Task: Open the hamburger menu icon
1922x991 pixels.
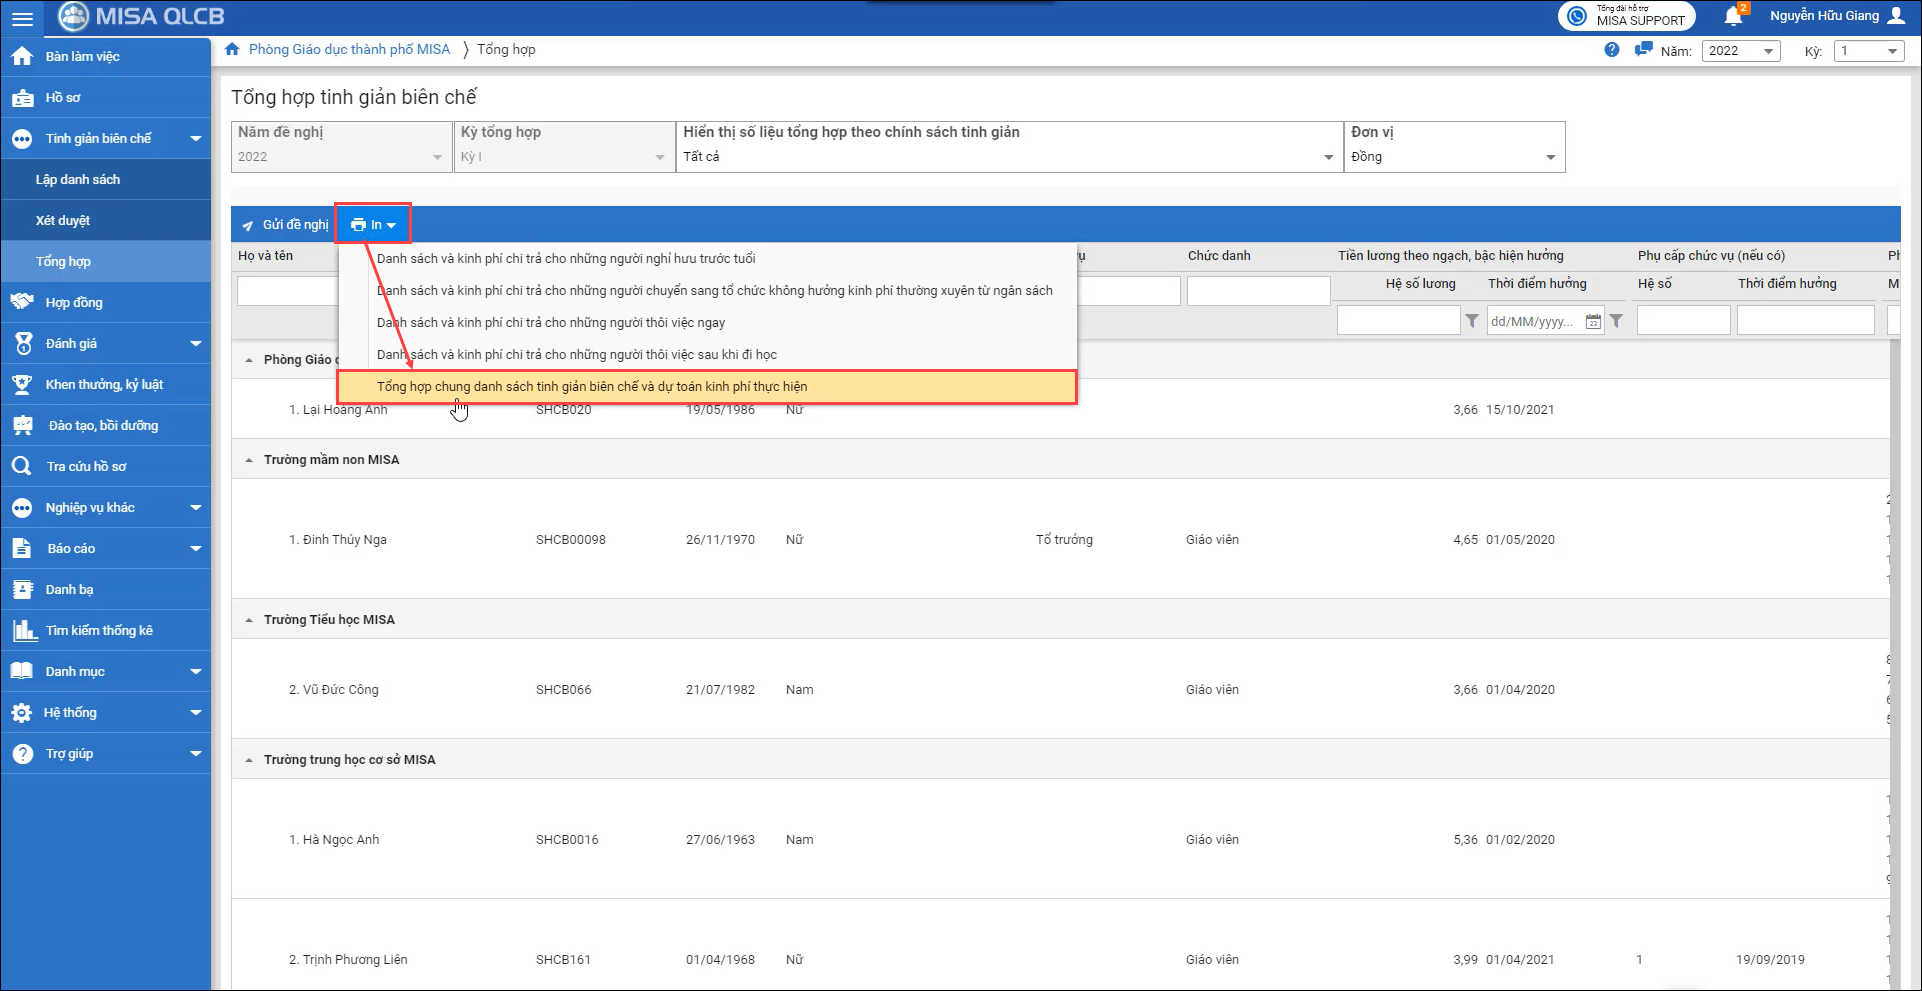Action: pyautogui.click(x=22, y=18)
